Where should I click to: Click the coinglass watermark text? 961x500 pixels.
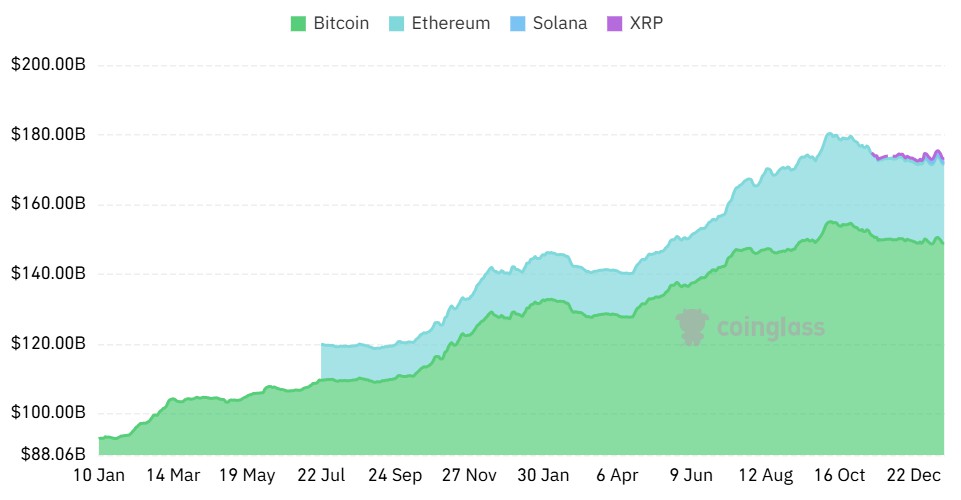769,327
